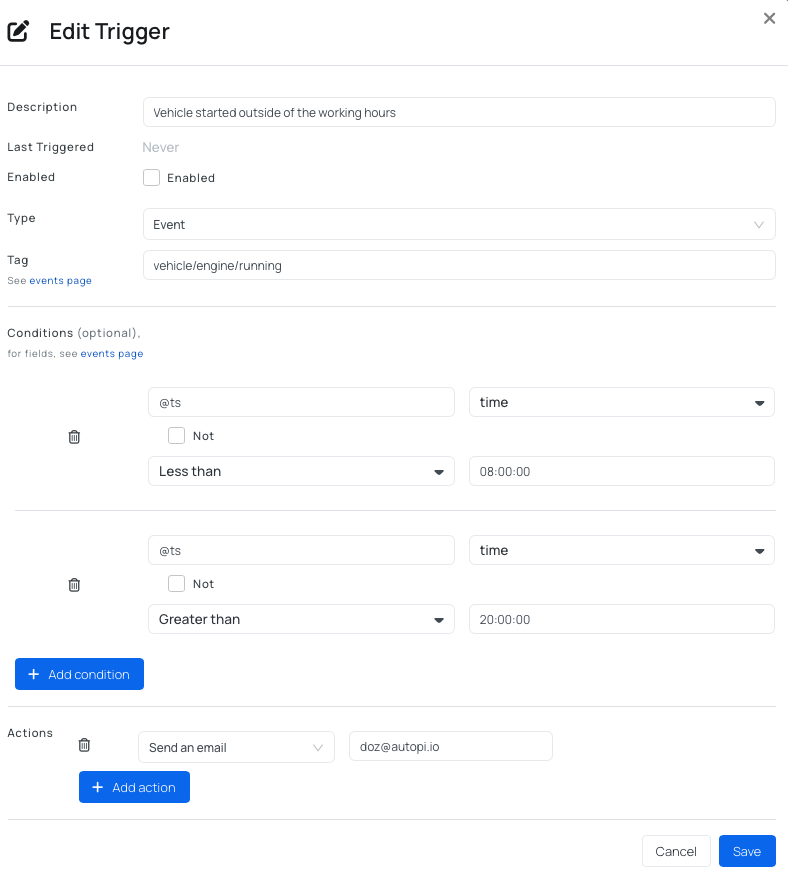Click the Description text field
This screenshot has height=878, width=788.
click(x=459, y=113)
